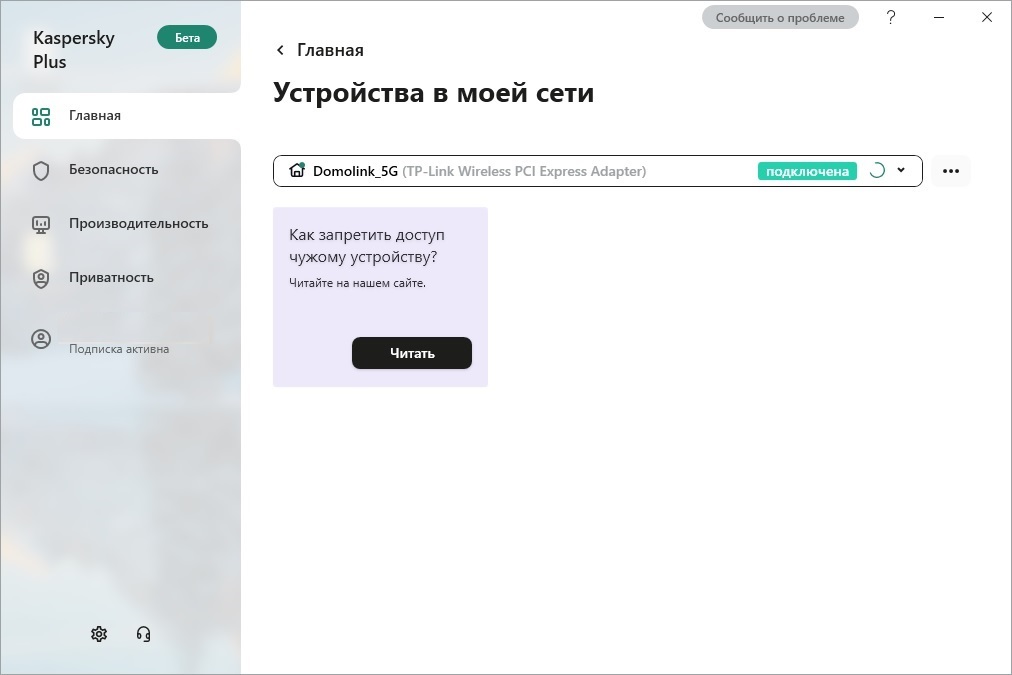Image resolution: width=1012 pixels, height=675 pixels.
Task: Click the Подписка активна link
Action: [119, 349]
